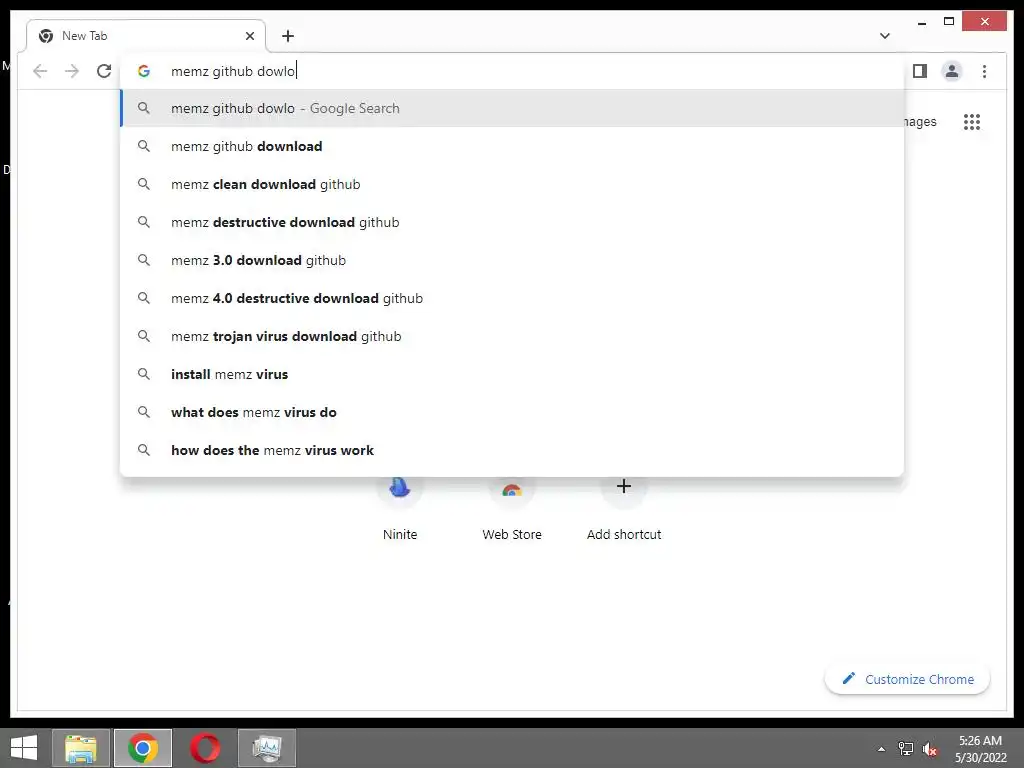Choose 'memz clean download github' suggestion
The width and height of the screenshot is (1024, 768).
pos(512,184)
